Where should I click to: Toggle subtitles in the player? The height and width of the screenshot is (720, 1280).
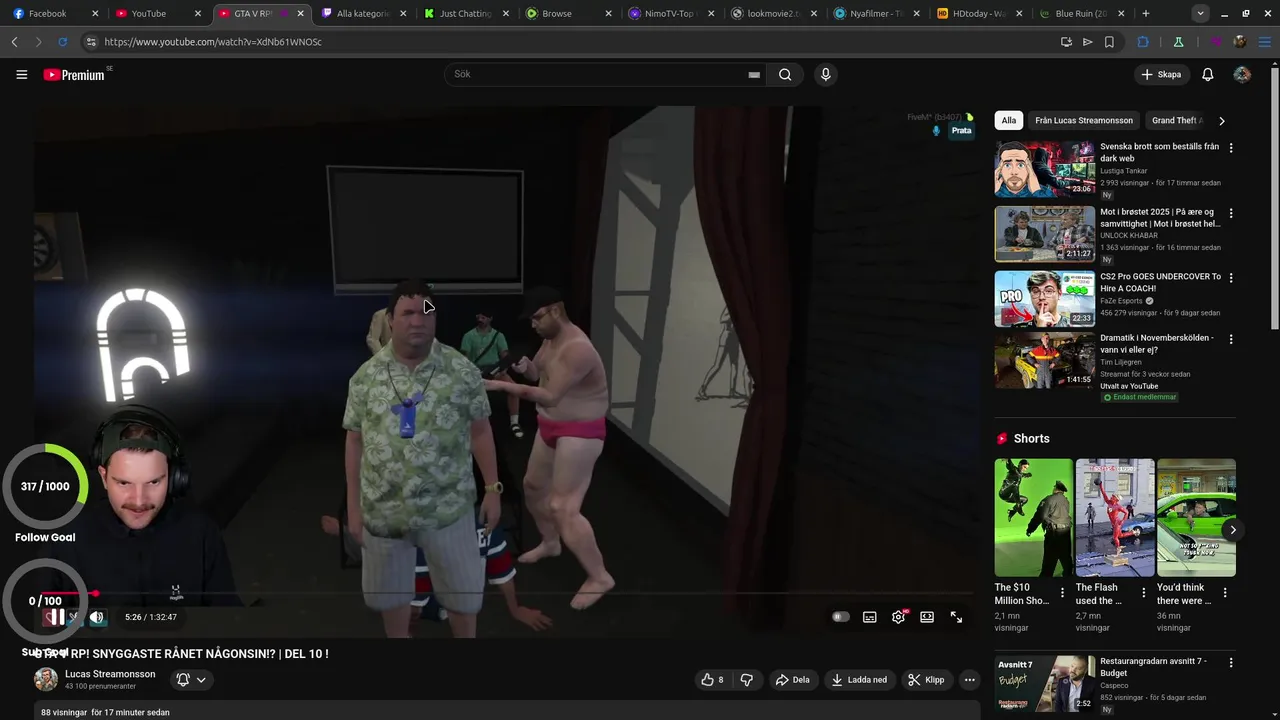(x=869, y=617)
